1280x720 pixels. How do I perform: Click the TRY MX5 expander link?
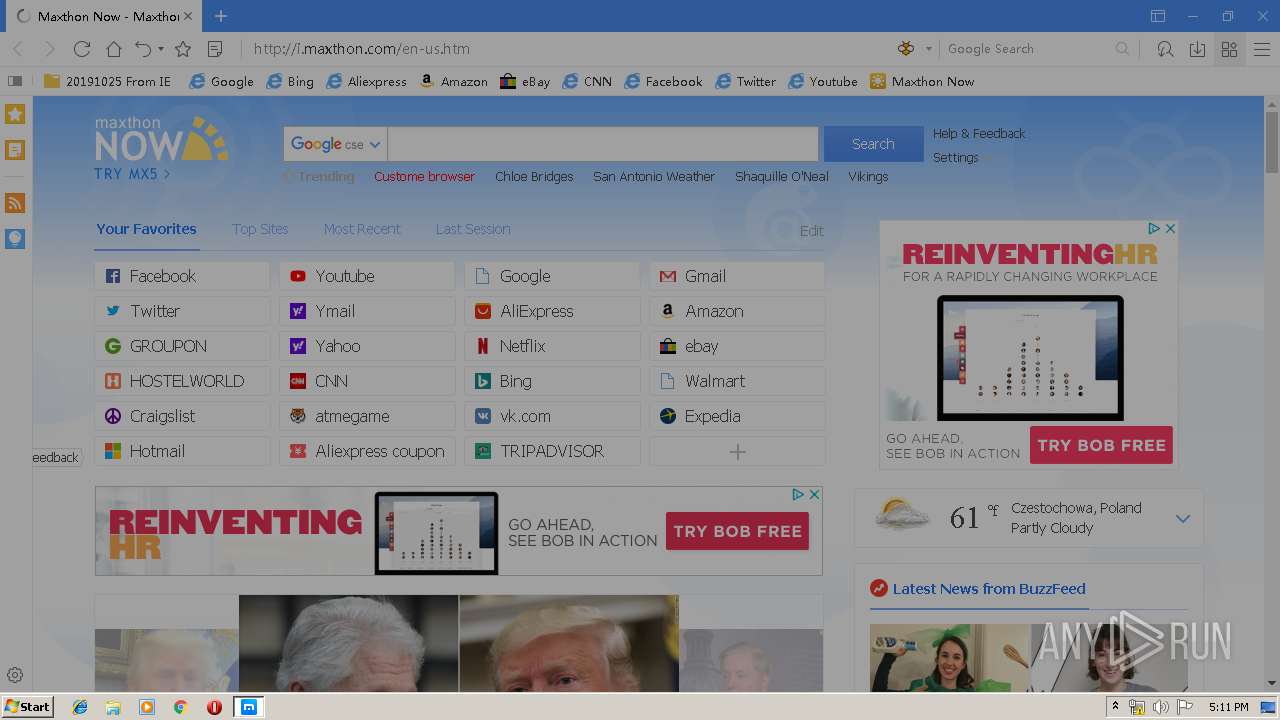132,174
